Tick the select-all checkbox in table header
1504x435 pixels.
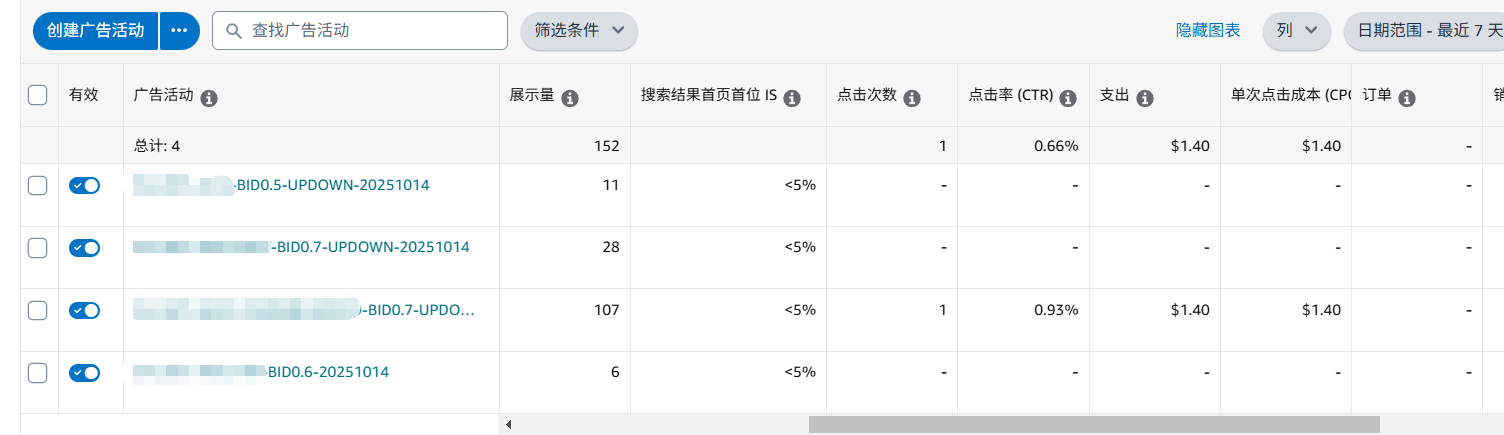(x=38, y=96)
